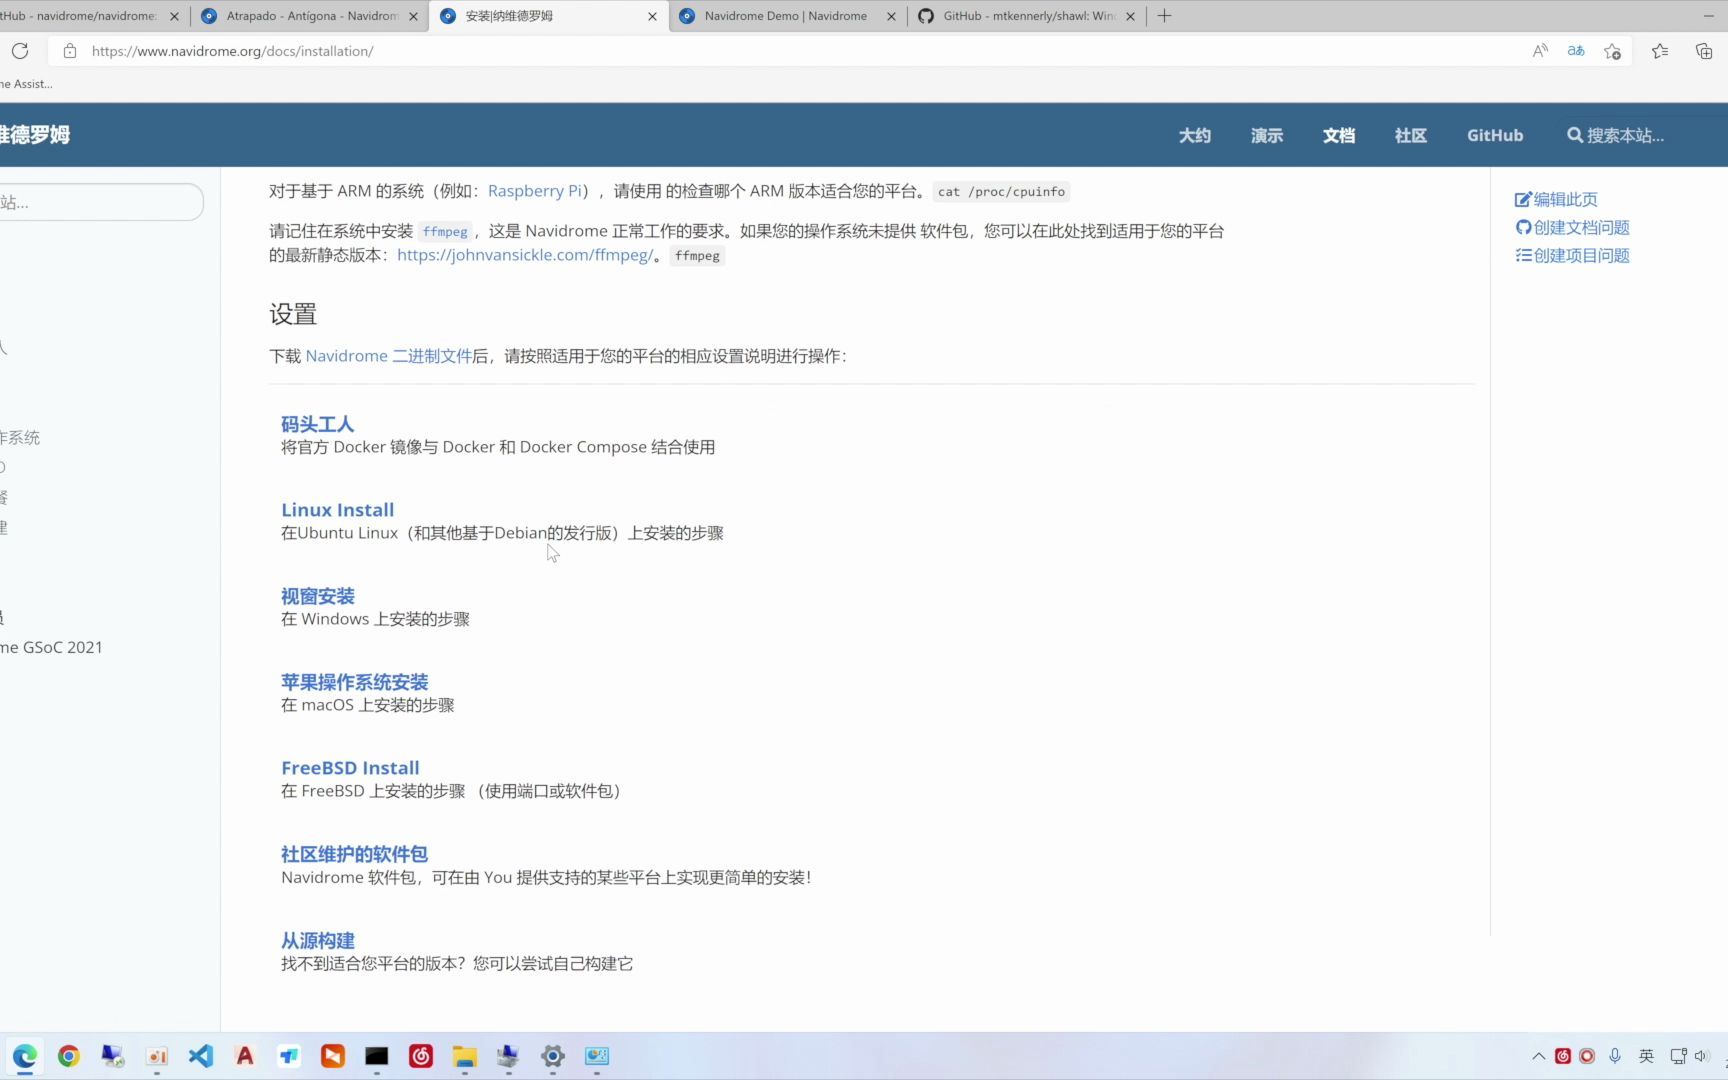Switch input method from 英 to Chinese

(1645, 1056)
